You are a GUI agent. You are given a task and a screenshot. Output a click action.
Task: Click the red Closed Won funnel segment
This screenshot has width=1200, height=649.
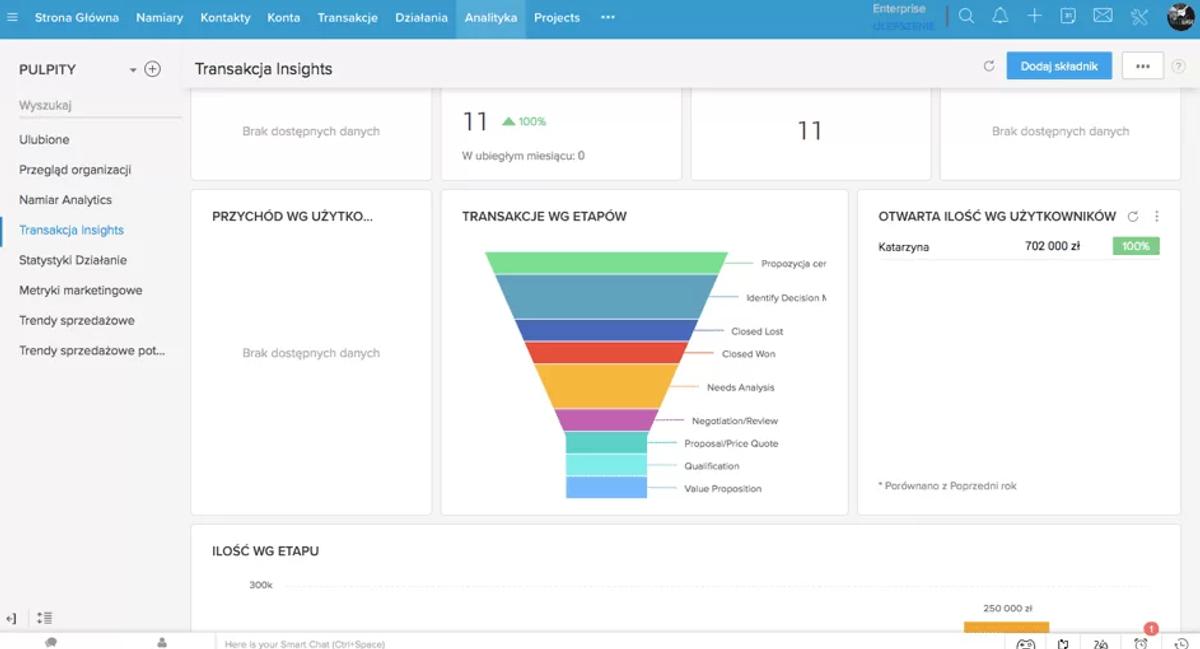tap(606, 352)
